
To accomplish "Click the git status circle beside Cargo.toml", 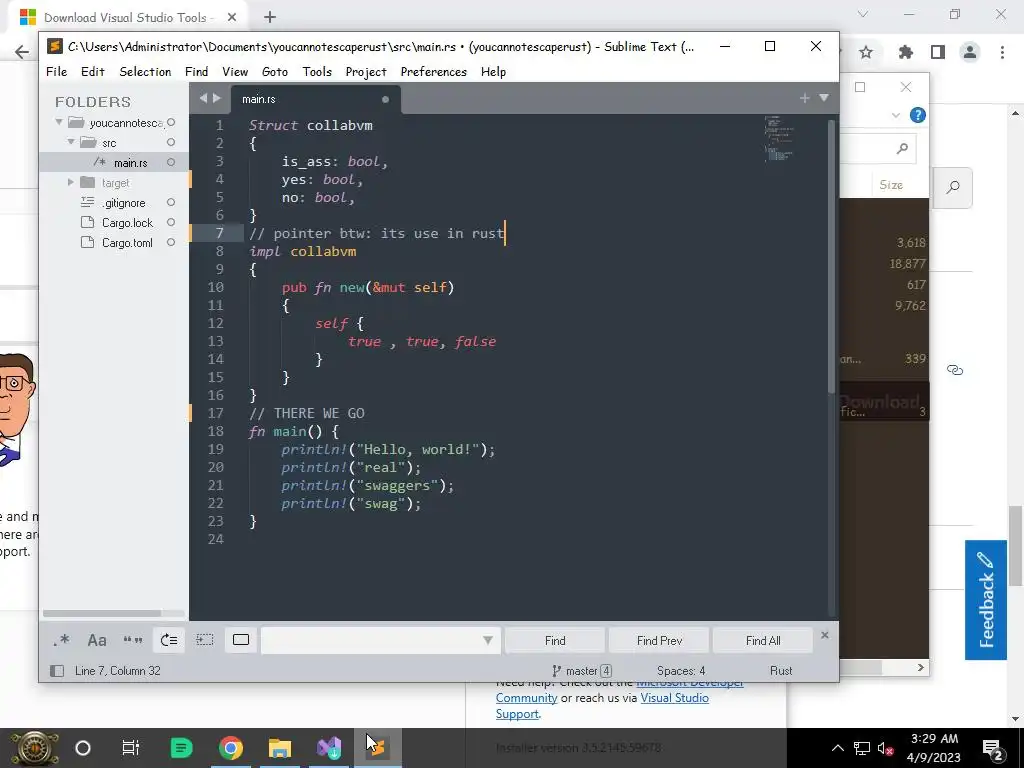I will coord(171,242).
